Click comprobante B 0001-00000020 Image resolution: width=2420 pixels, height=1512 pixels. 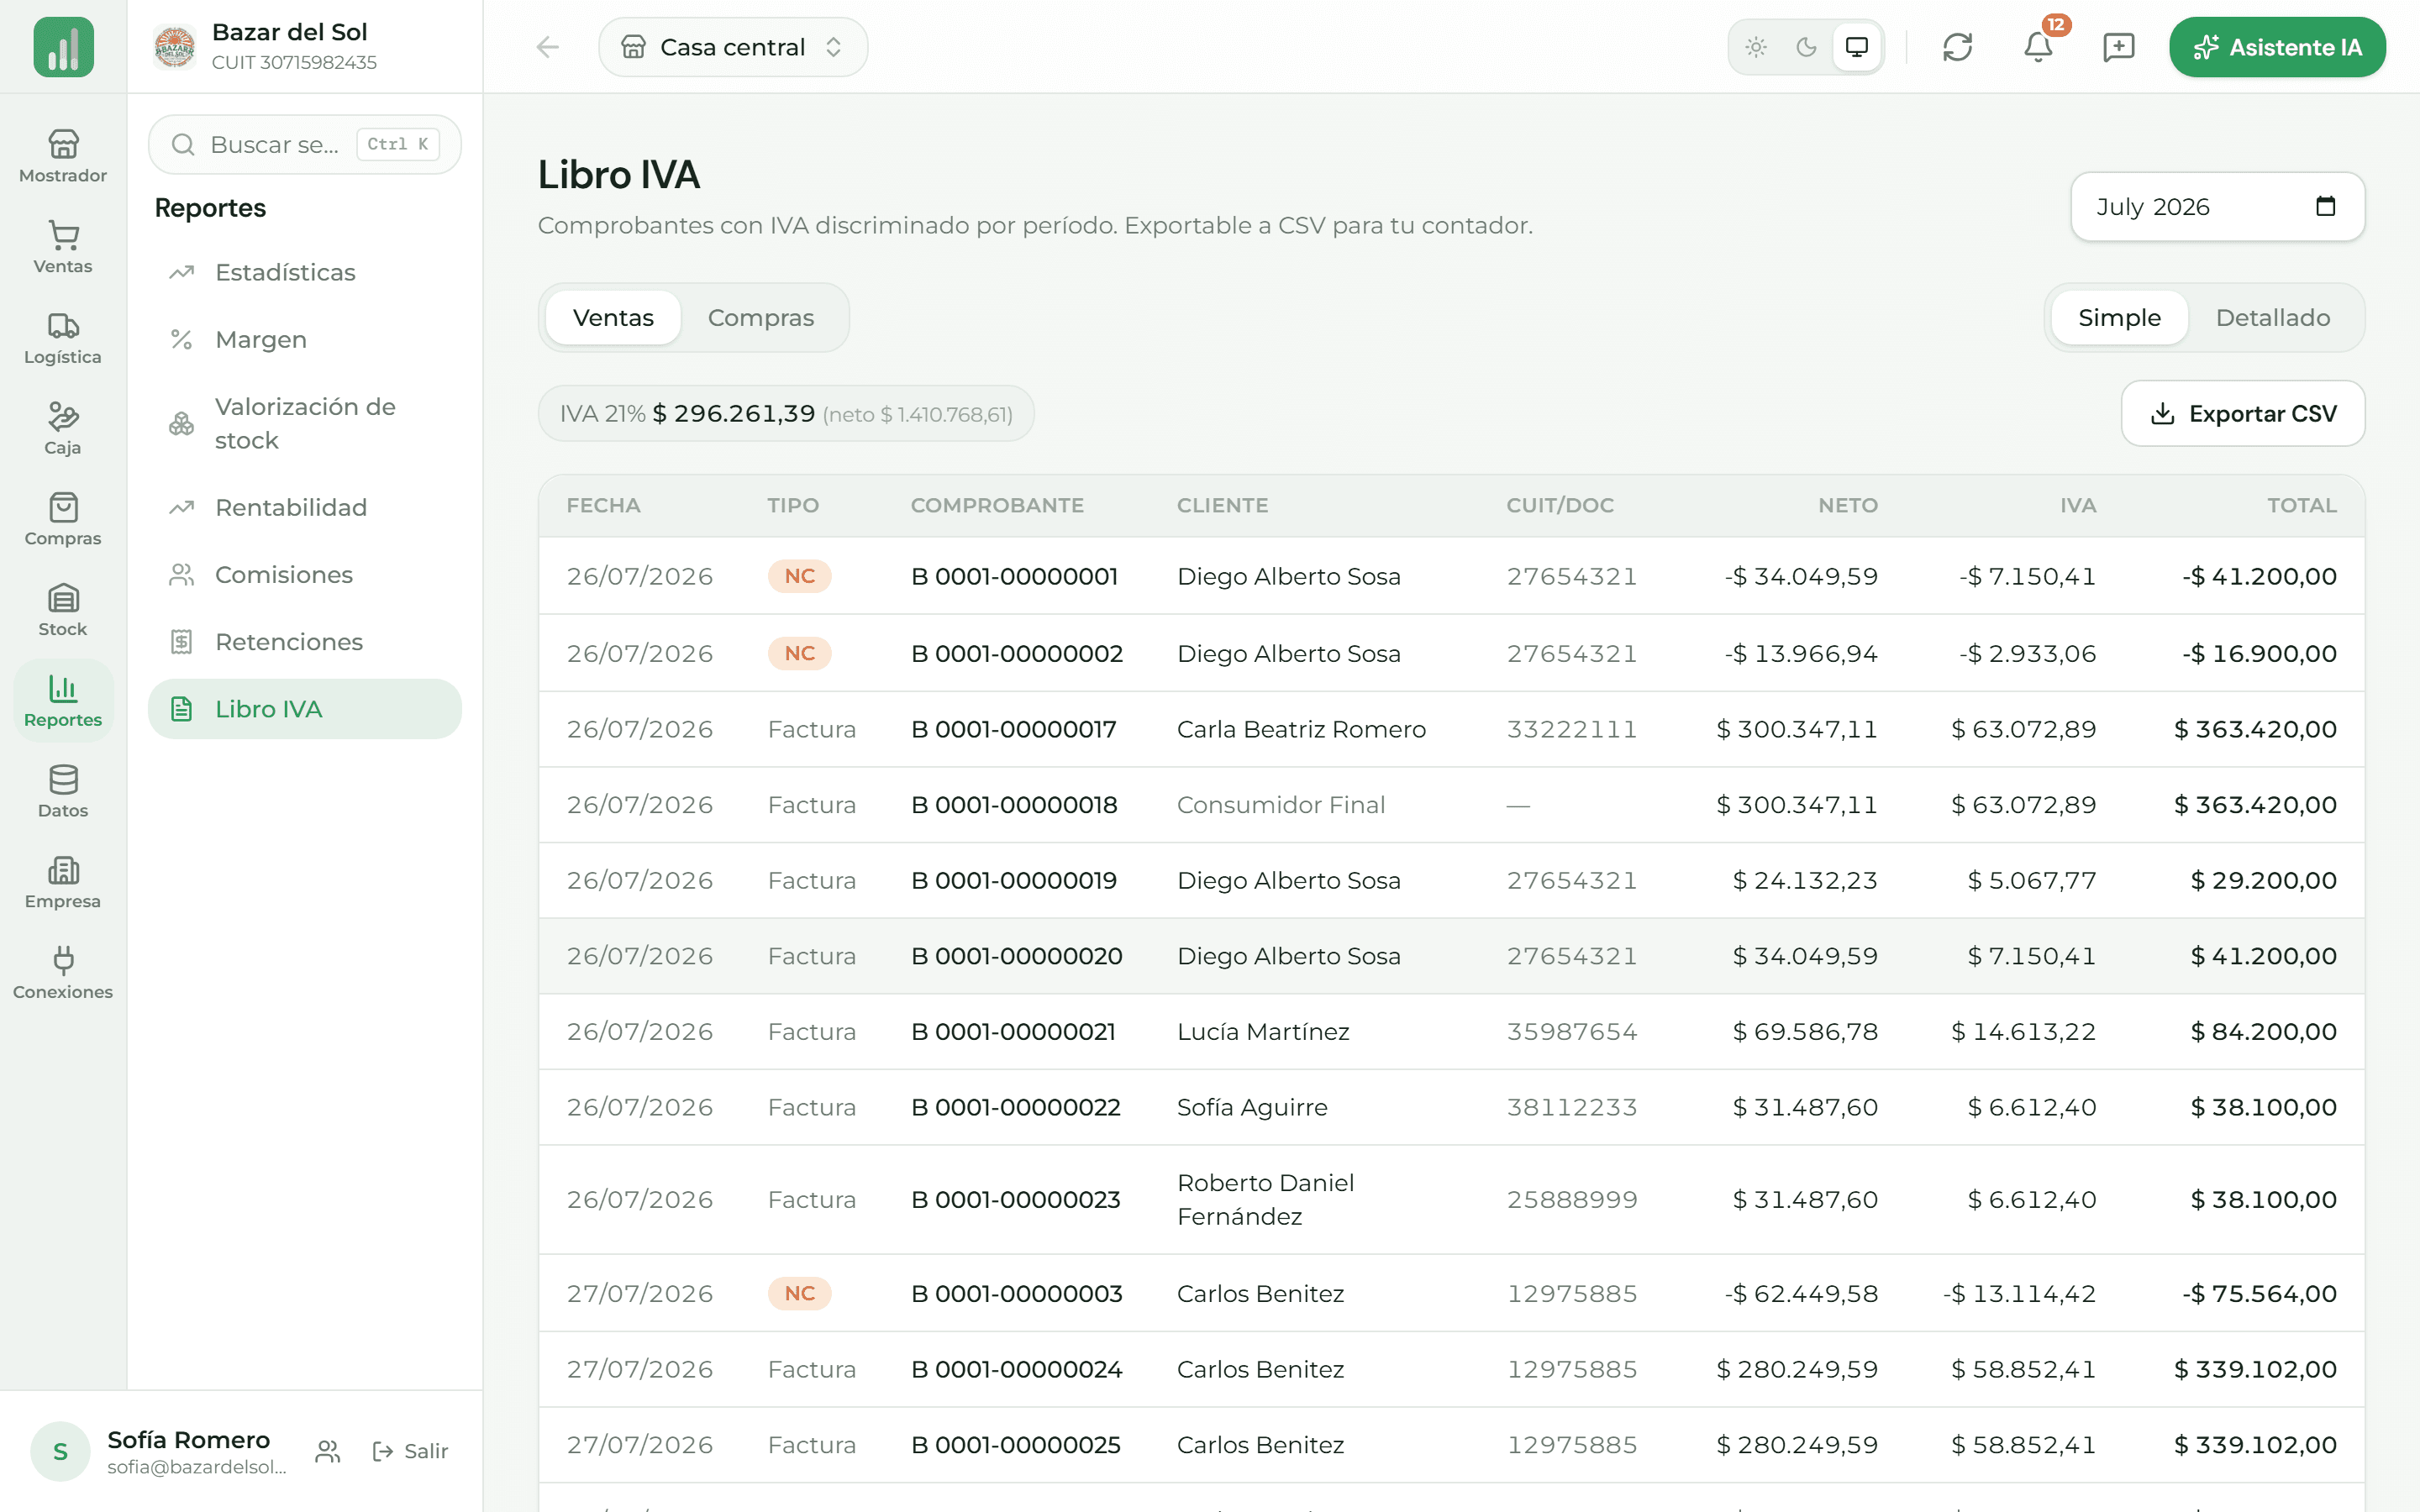coord(1016,956)
